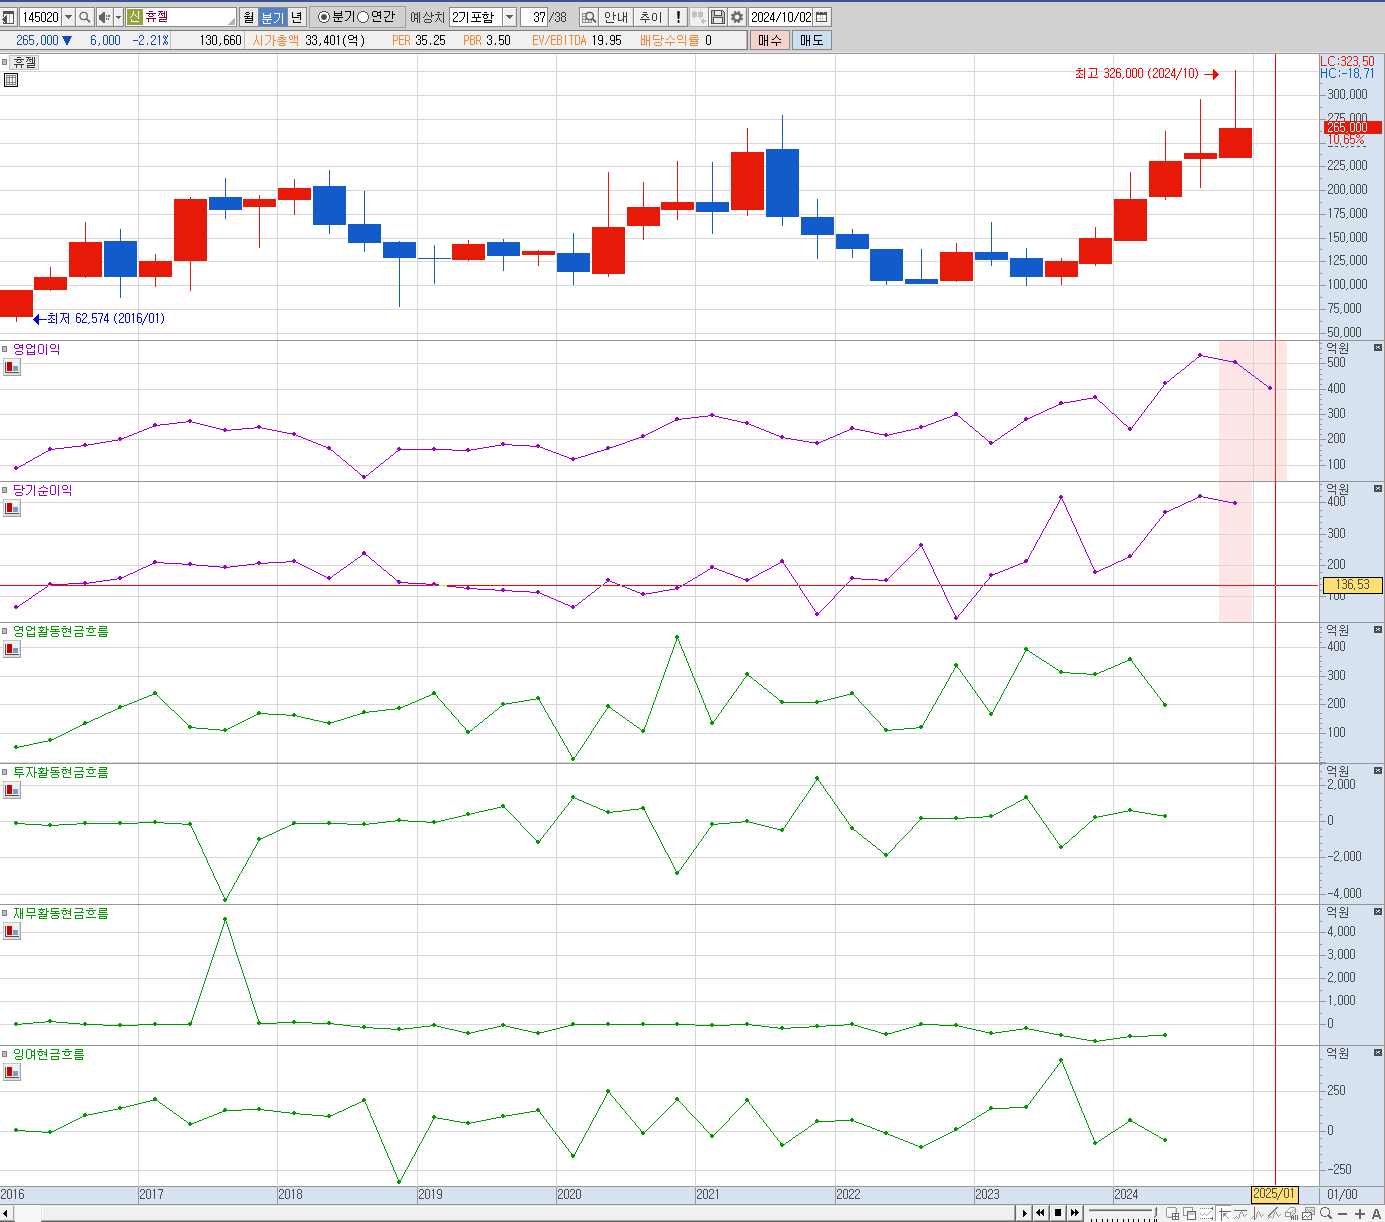The image size is (1385, 1222).
Task: Click the zoom magnifier icon in bottom toolbar
Action: click(1326, 1213)
